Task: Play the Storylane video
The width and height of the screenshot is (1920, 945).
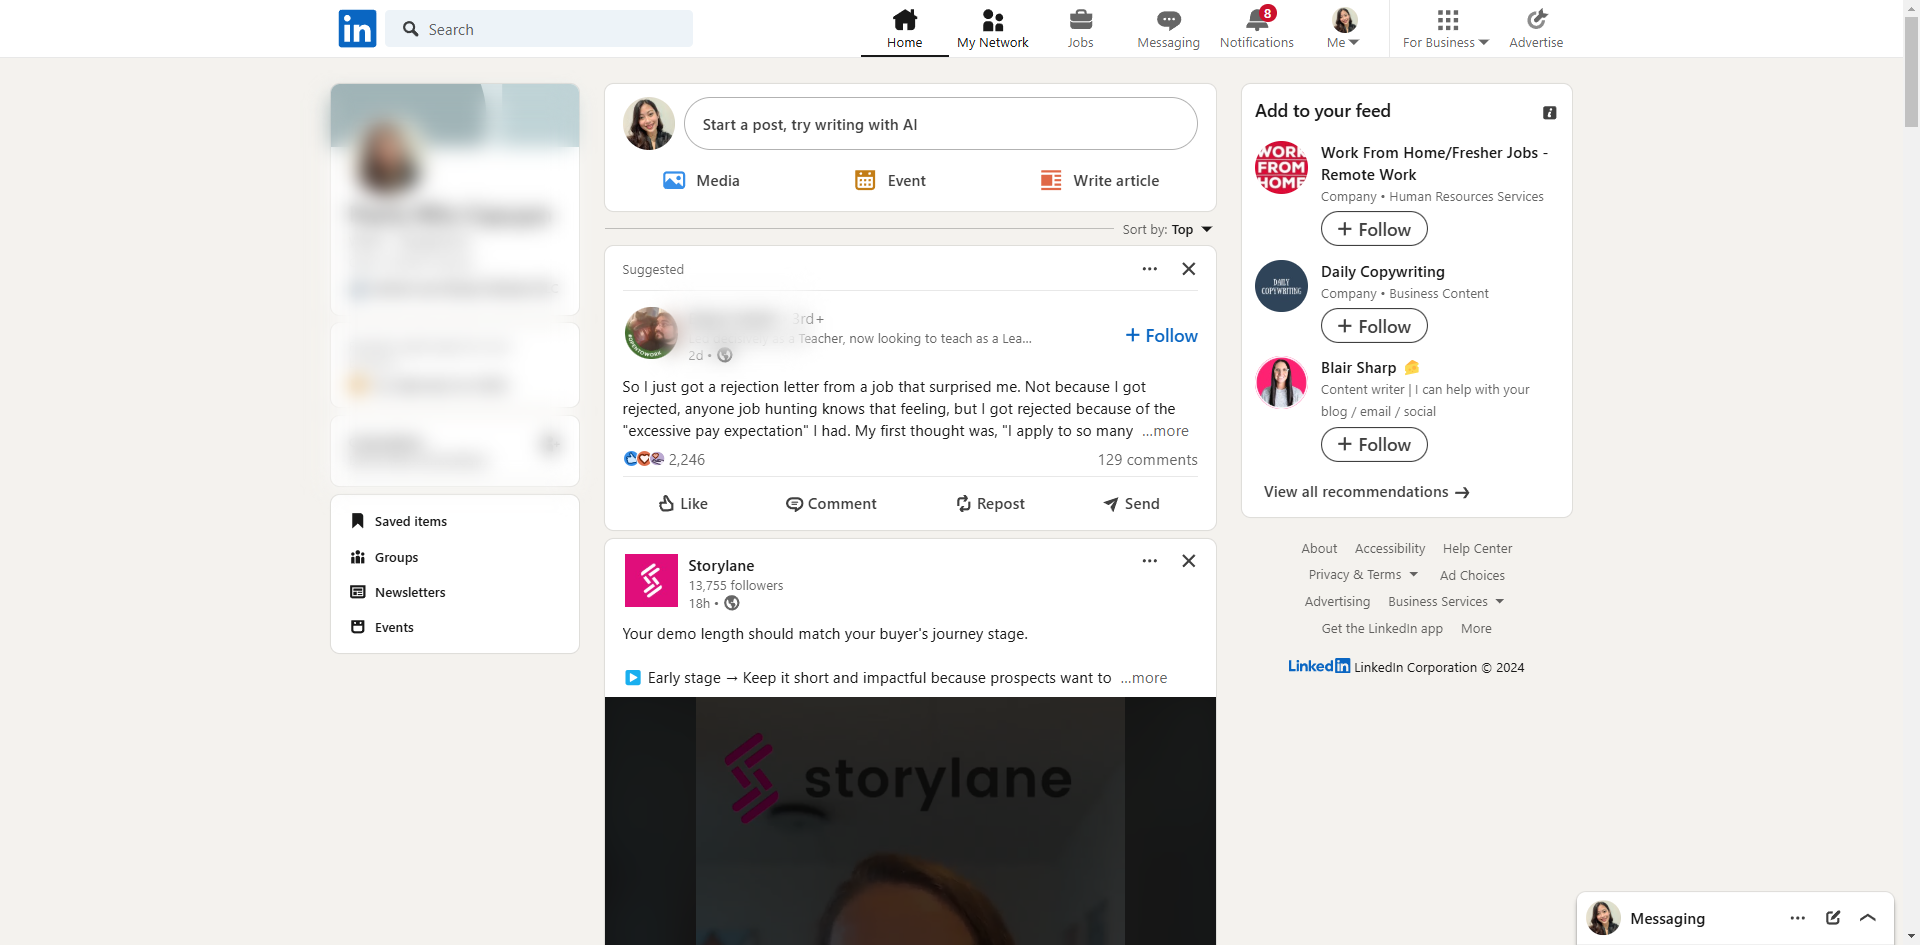Action: 910,821
